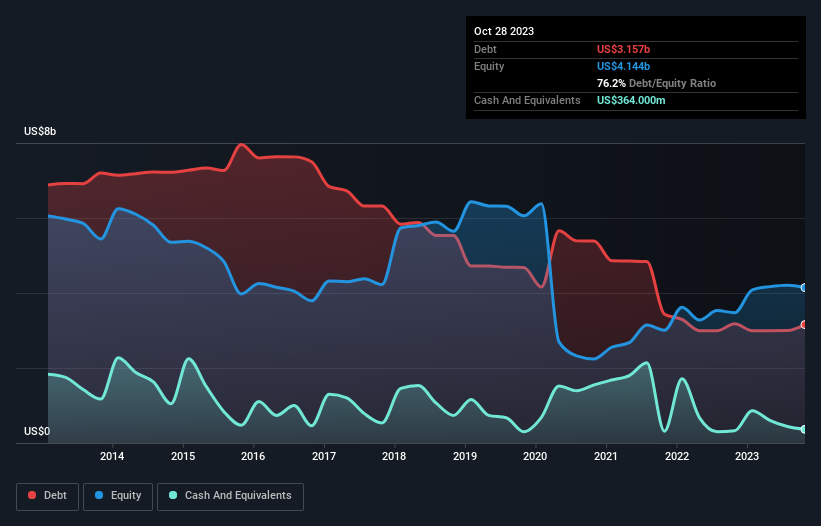This screenshot has width=821, height=526.
Task: Click the Debt row label in tooltip
Action: 485,49
